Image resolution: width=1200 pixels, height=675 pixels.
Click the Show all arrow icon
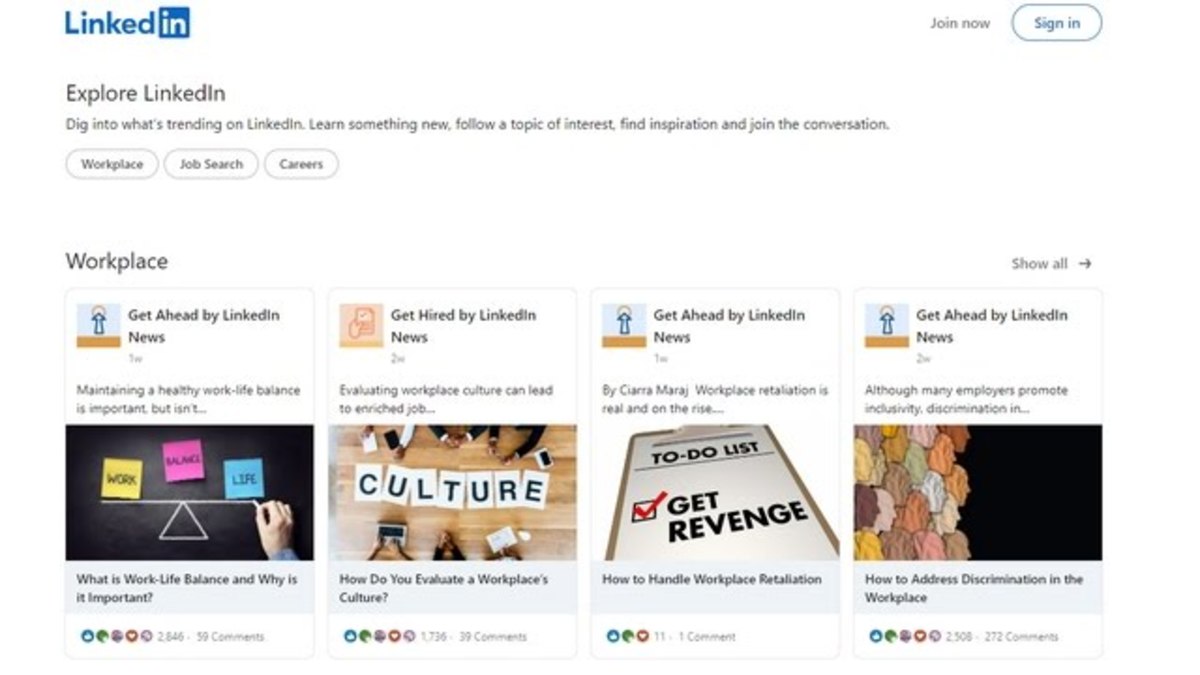point(1087,263)
